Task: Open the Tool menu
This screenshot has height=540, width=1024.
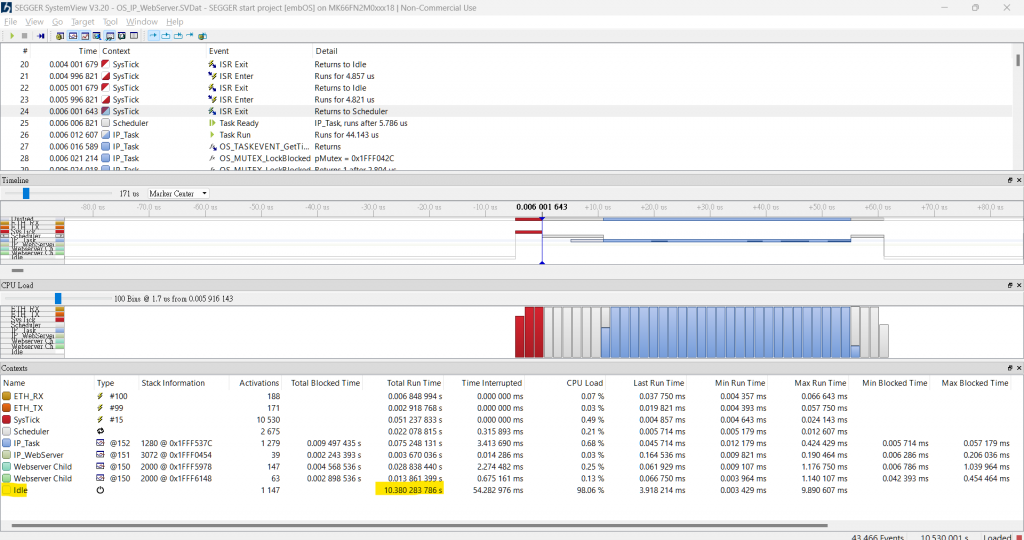Action: pyautogui.click(x=110, y=22)
